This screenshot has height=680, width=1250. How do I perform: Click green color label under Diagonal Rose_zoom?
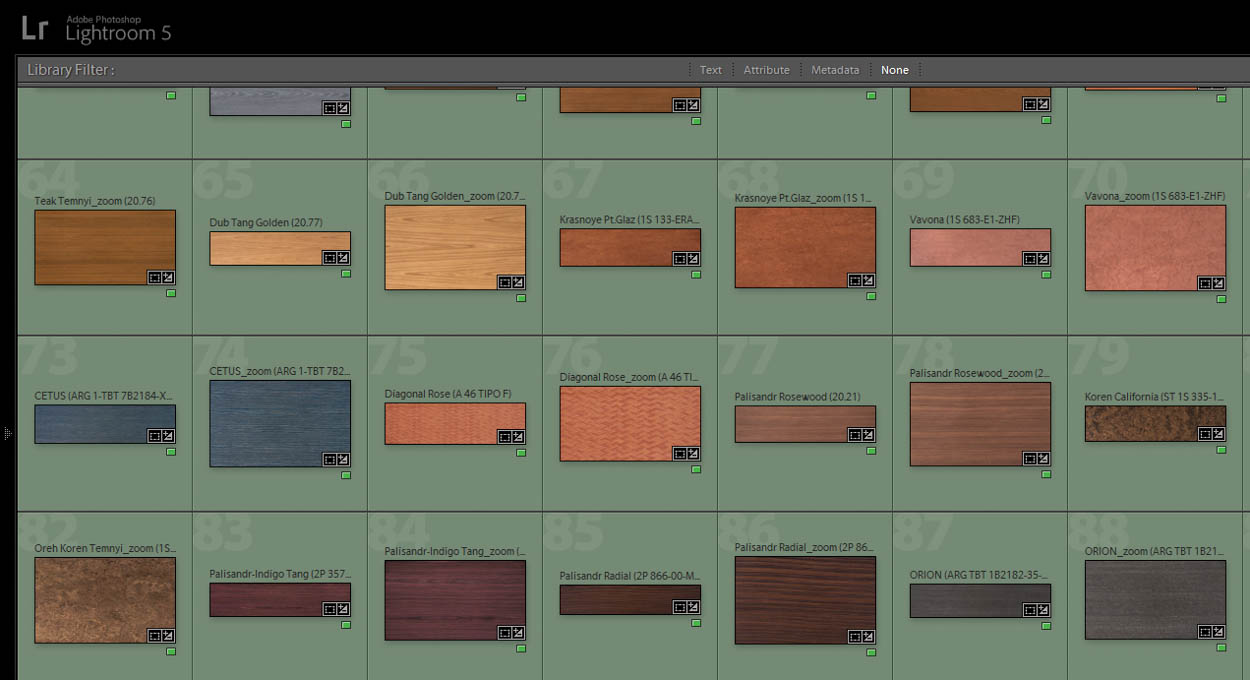coord(696,469)
